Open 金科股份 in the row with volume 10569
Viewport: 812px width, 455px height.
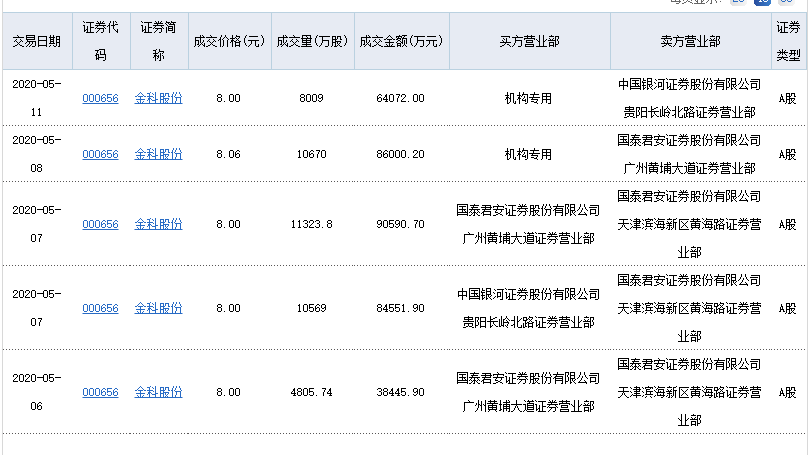158,308
